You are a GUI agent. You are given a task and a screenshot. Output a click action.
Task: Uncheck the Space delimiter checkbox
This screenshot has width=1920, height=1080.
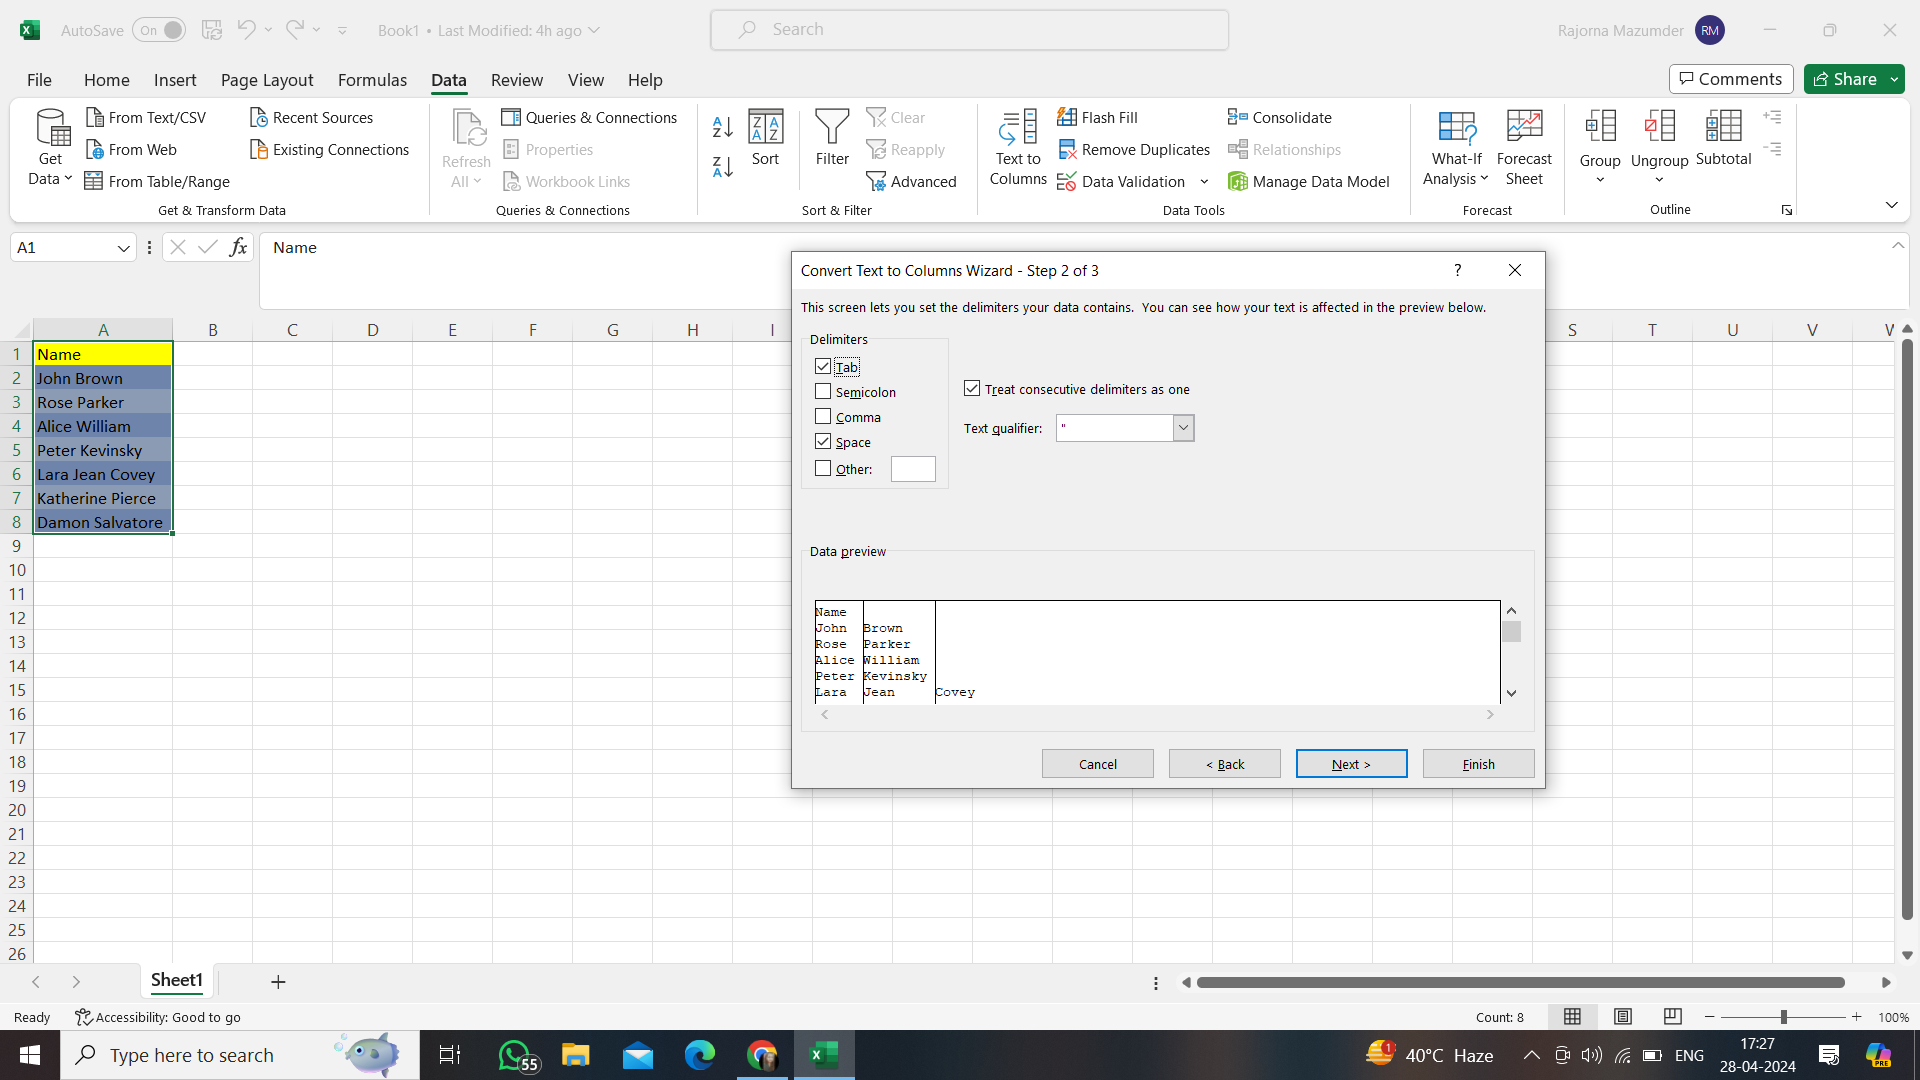823,442
